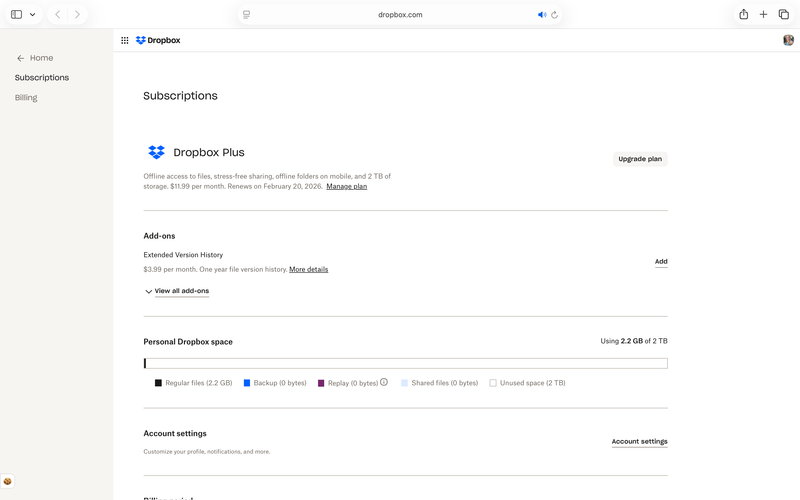Expand View all add-ons

(181, 291)
